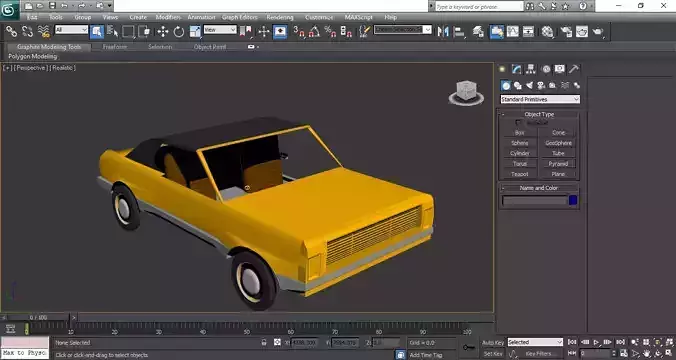This screenshot has height=360, width=676.
Task: Create a Sphere primitive
Action: coord(520,143)
